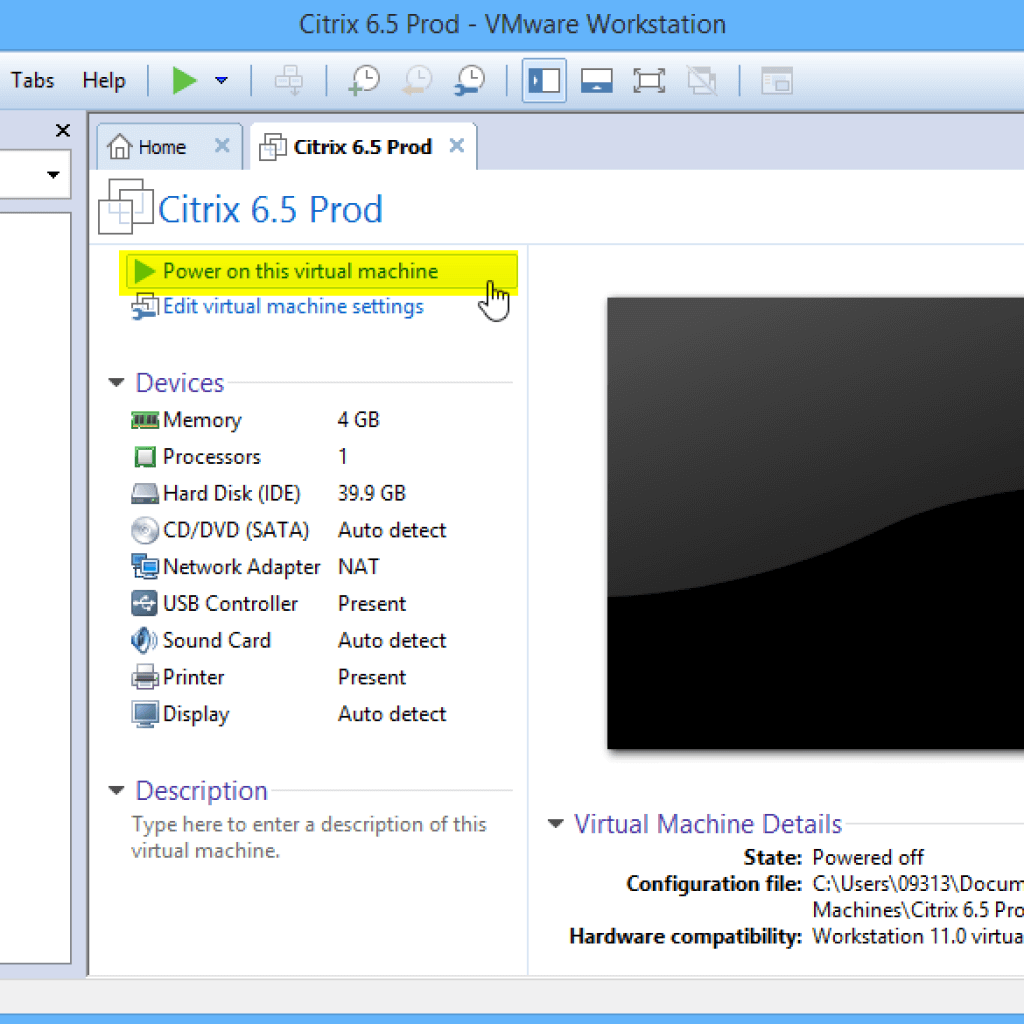Collapse Virtual Machine Details section
The width and height of the screenshot is (1024, 1024).
coord(556,824)
